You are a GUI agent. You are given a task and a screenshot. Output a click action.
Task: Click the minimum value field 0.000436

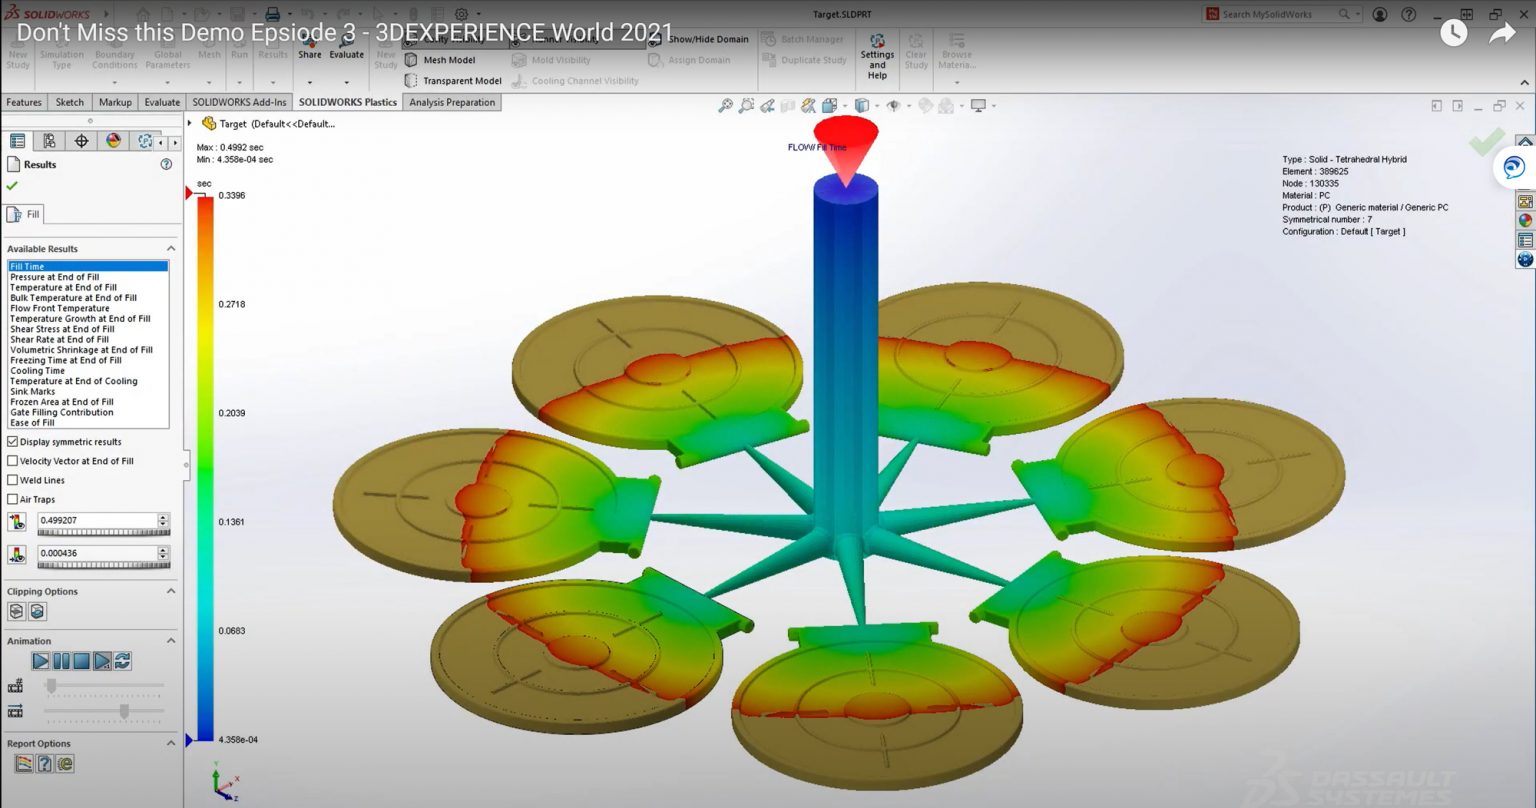click(x=97, y=552)
